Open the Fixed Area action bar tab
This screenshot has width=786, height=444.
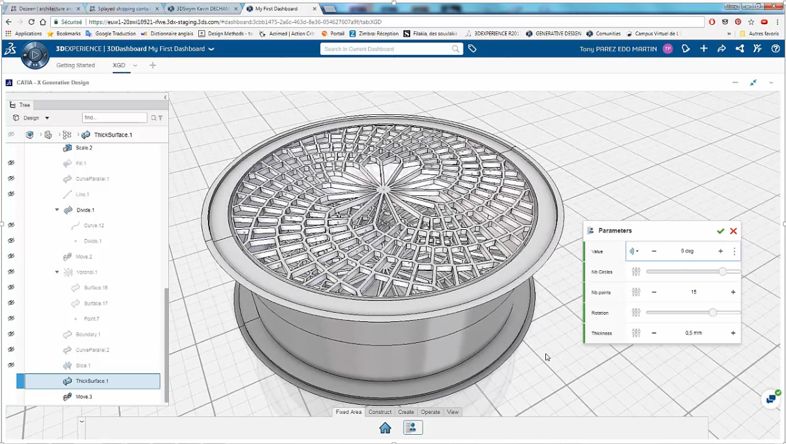click(348, 412)
